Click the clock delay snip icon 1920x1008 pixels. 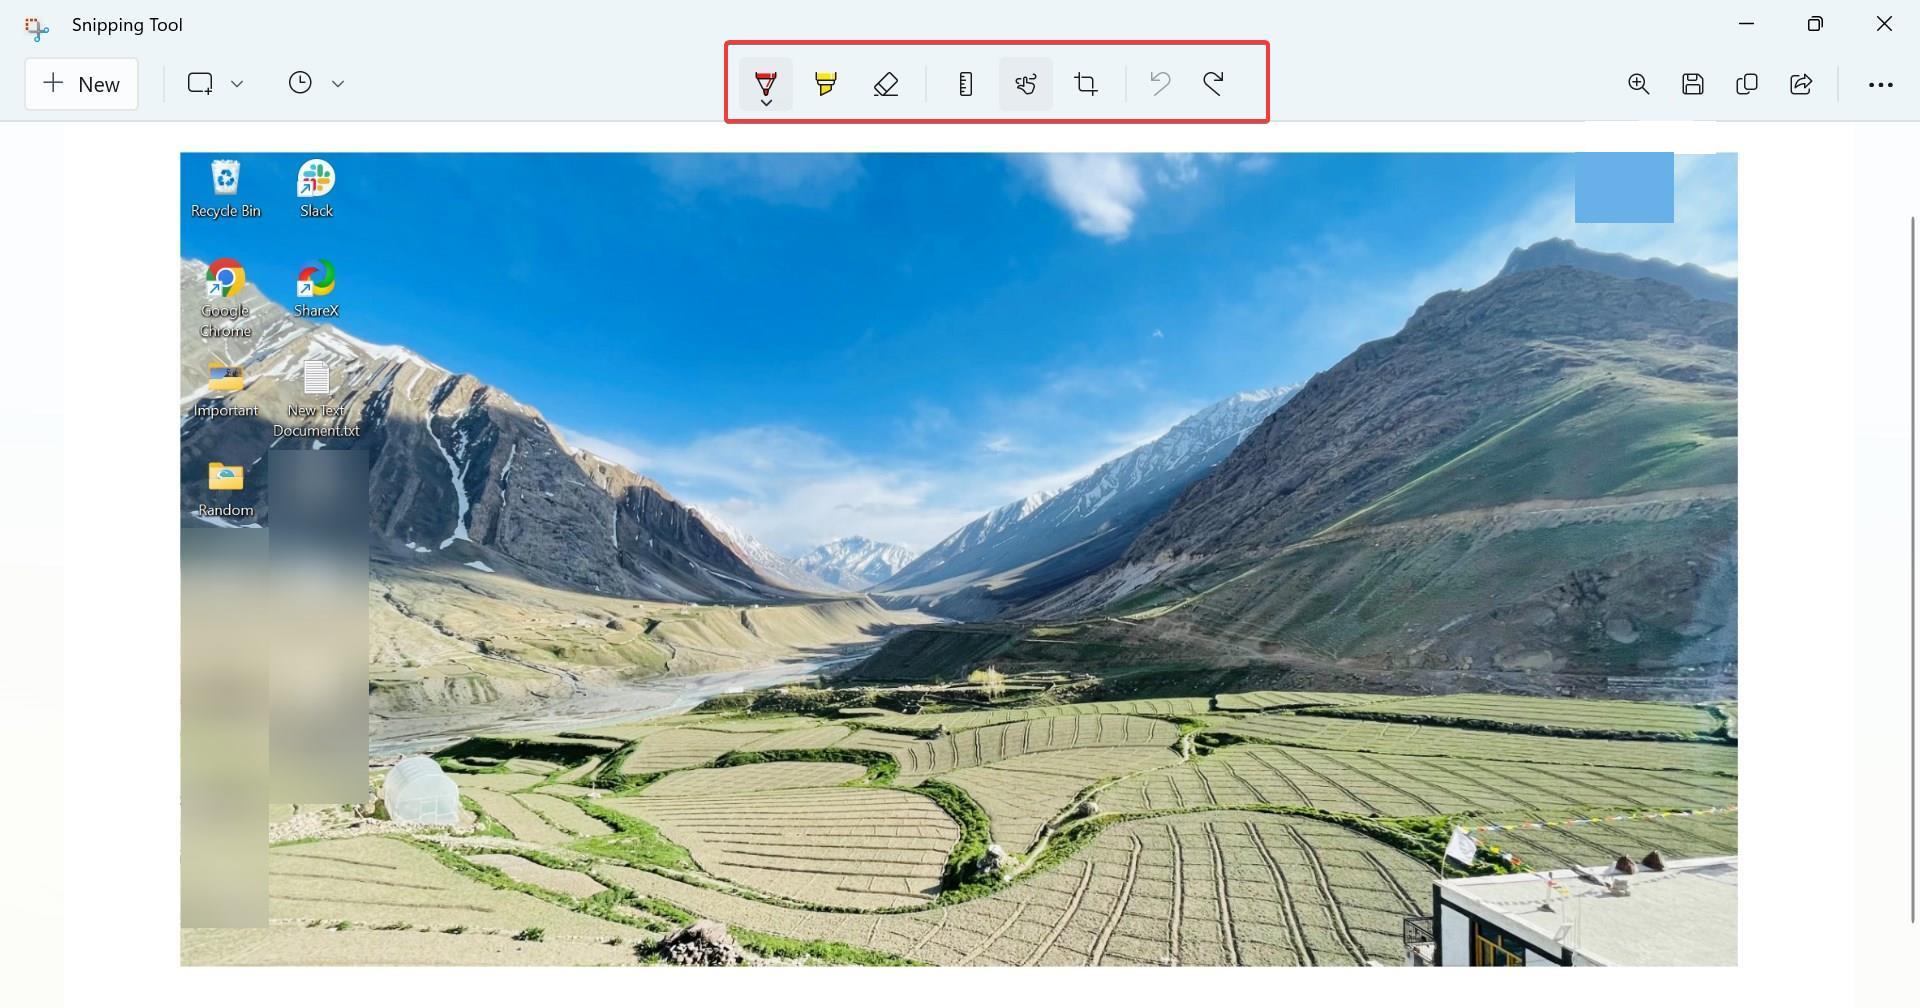300,83
